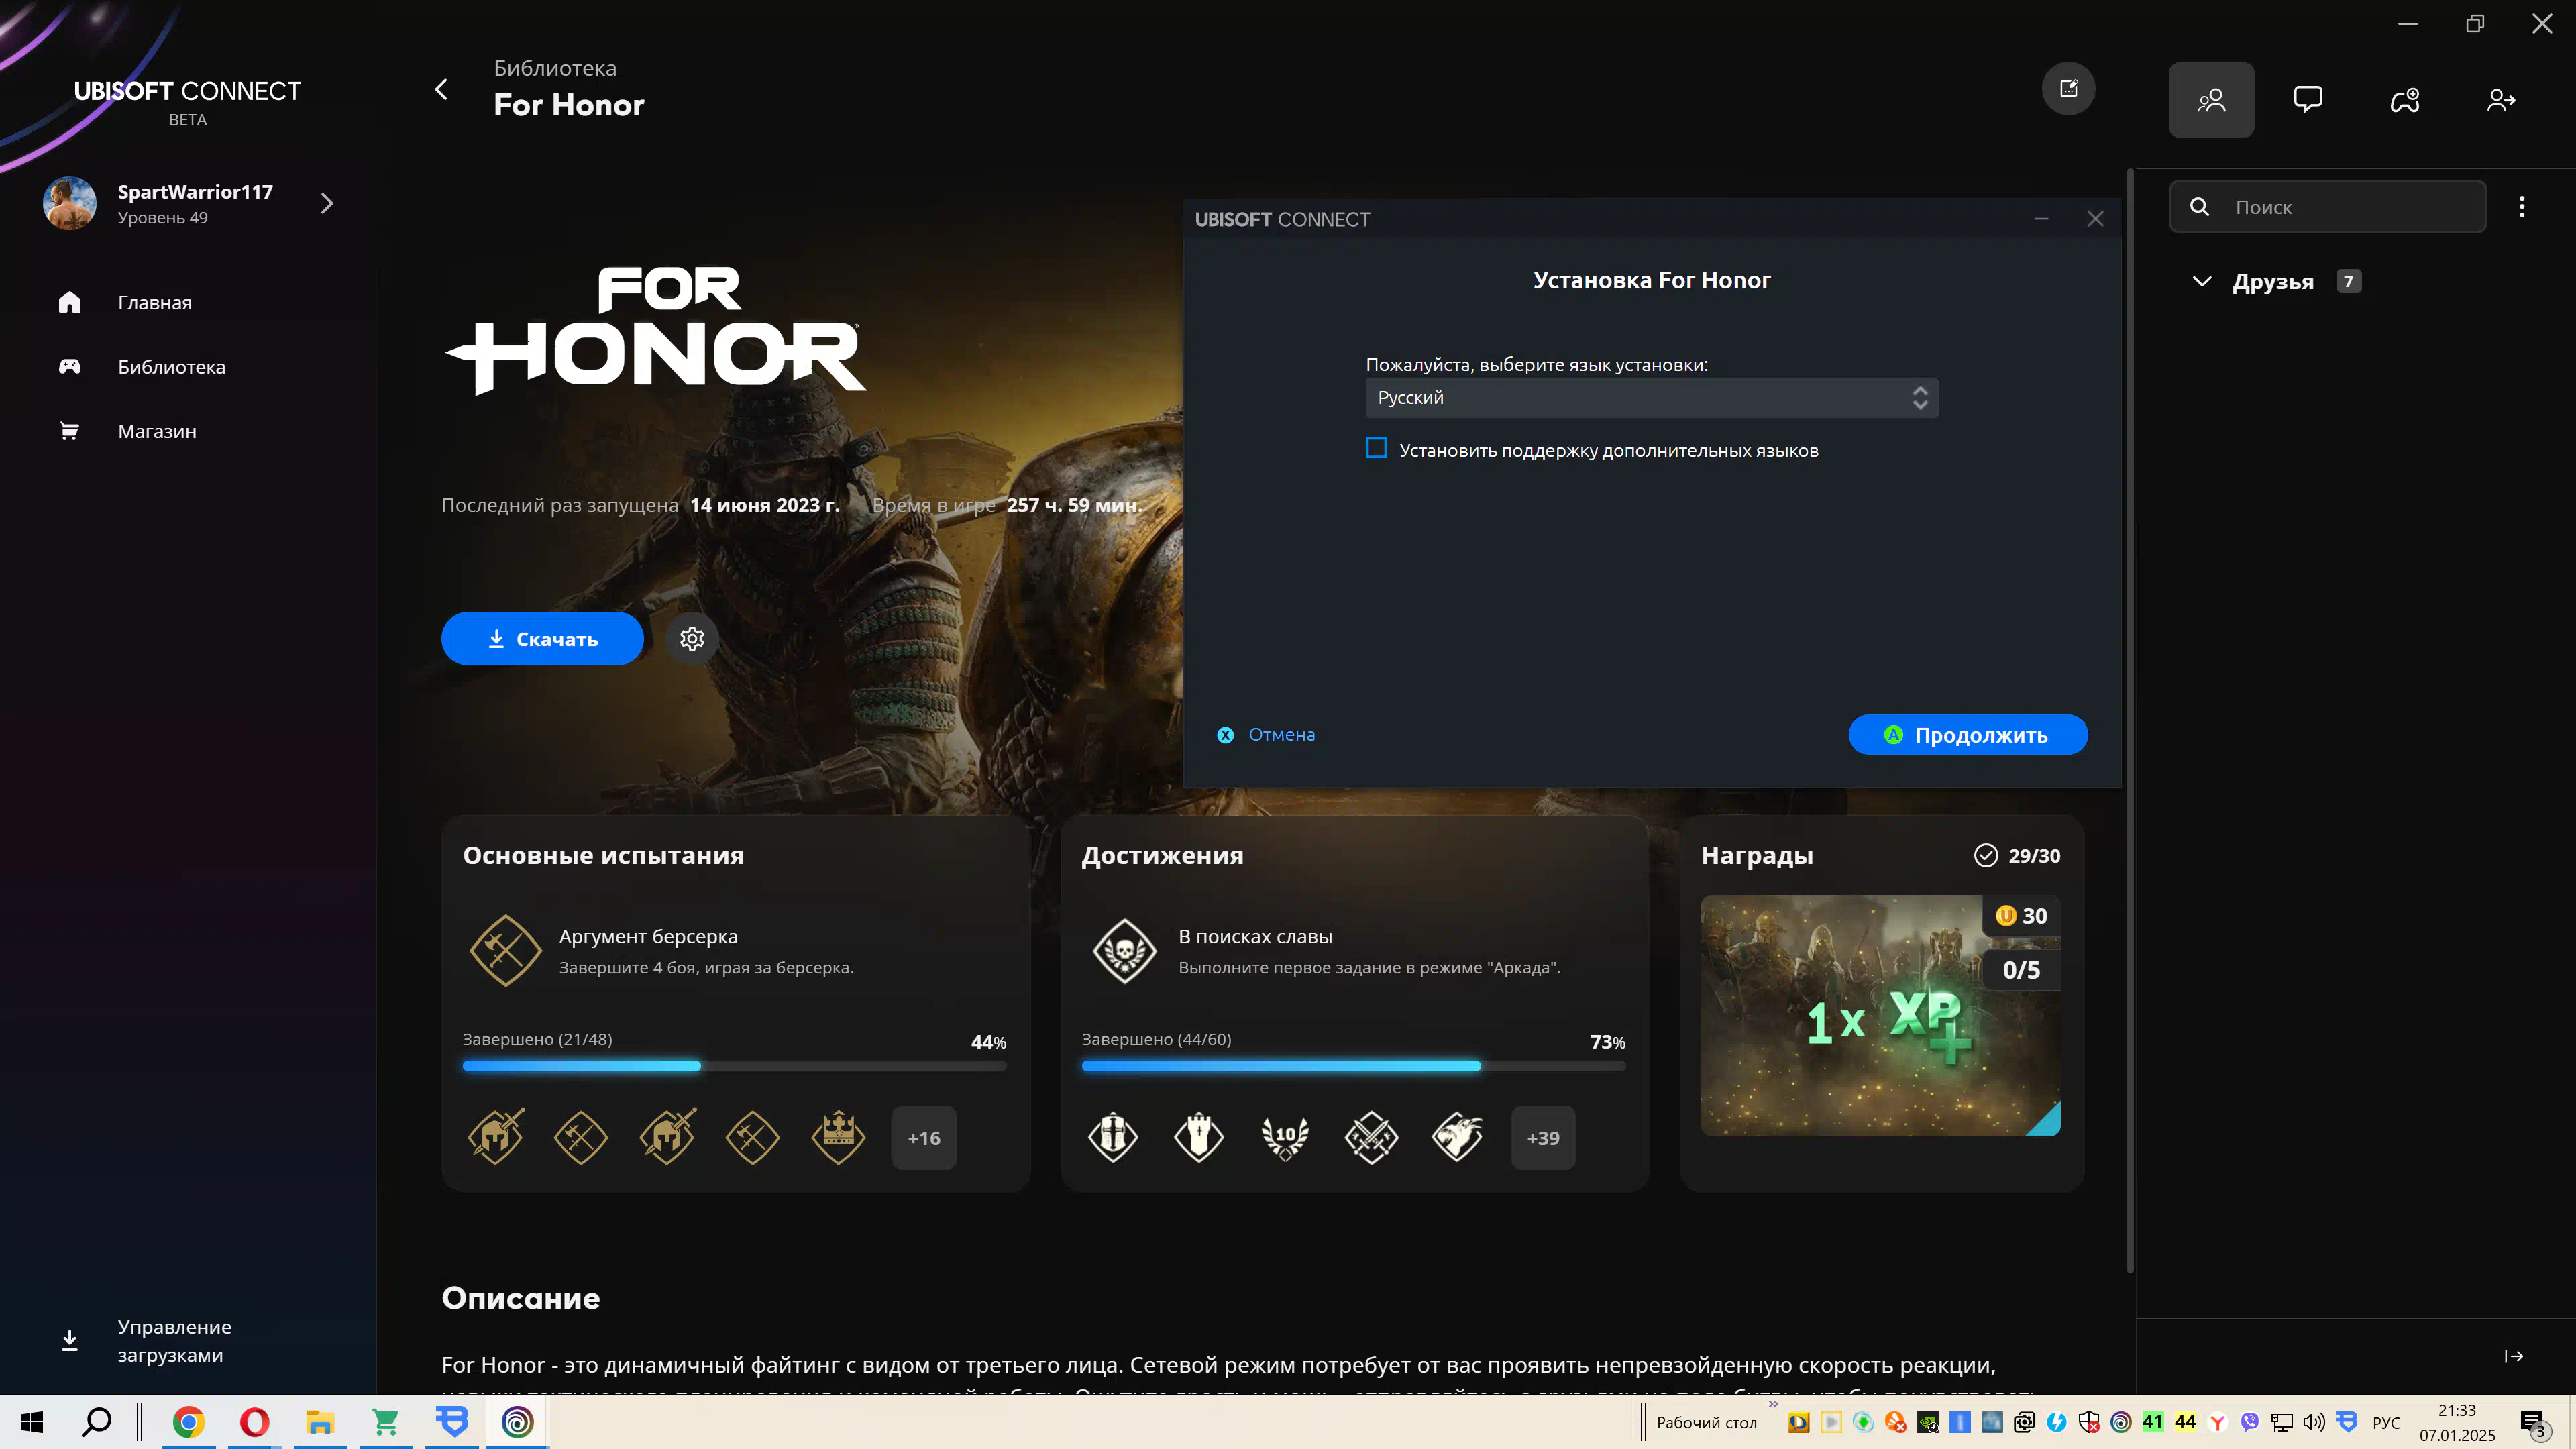Image resolution: width=2576 pixels, height=1449 pixels.
Task: Open File Explorer from the taskbar
Action: click(320, 1422)
